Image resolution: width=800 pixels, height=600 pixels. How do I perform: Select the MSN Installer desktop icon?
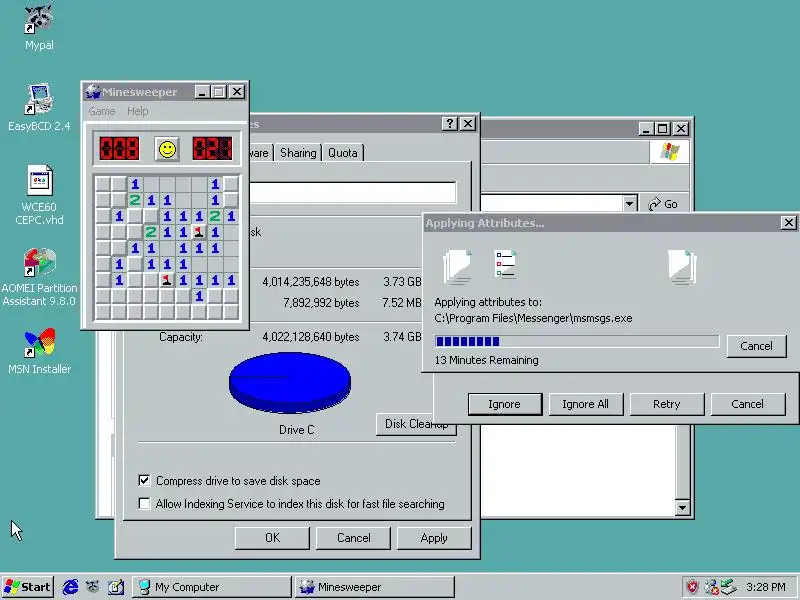pos(39,351)
